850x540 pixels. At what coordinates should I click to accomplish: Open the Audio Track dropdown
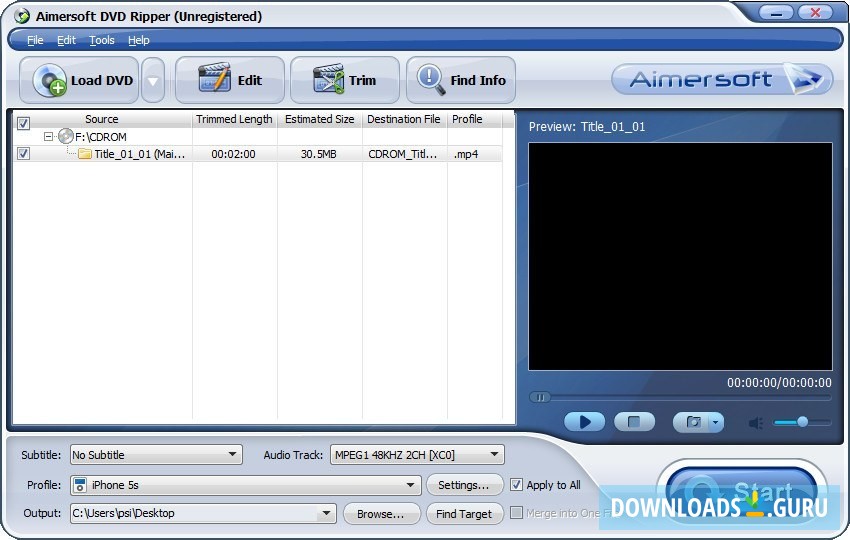[417, 454]
